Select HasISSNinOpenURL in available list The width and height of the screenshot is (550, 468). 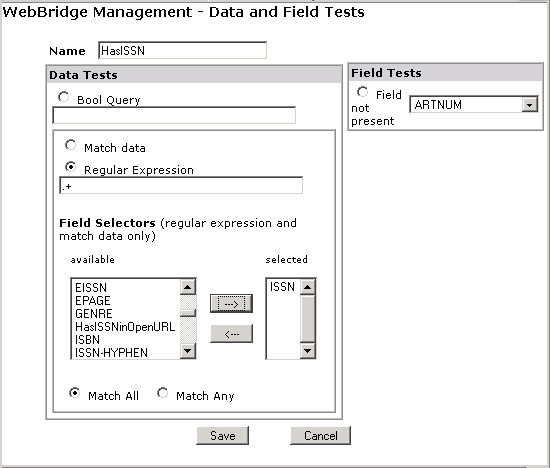[x=126, y=327]
